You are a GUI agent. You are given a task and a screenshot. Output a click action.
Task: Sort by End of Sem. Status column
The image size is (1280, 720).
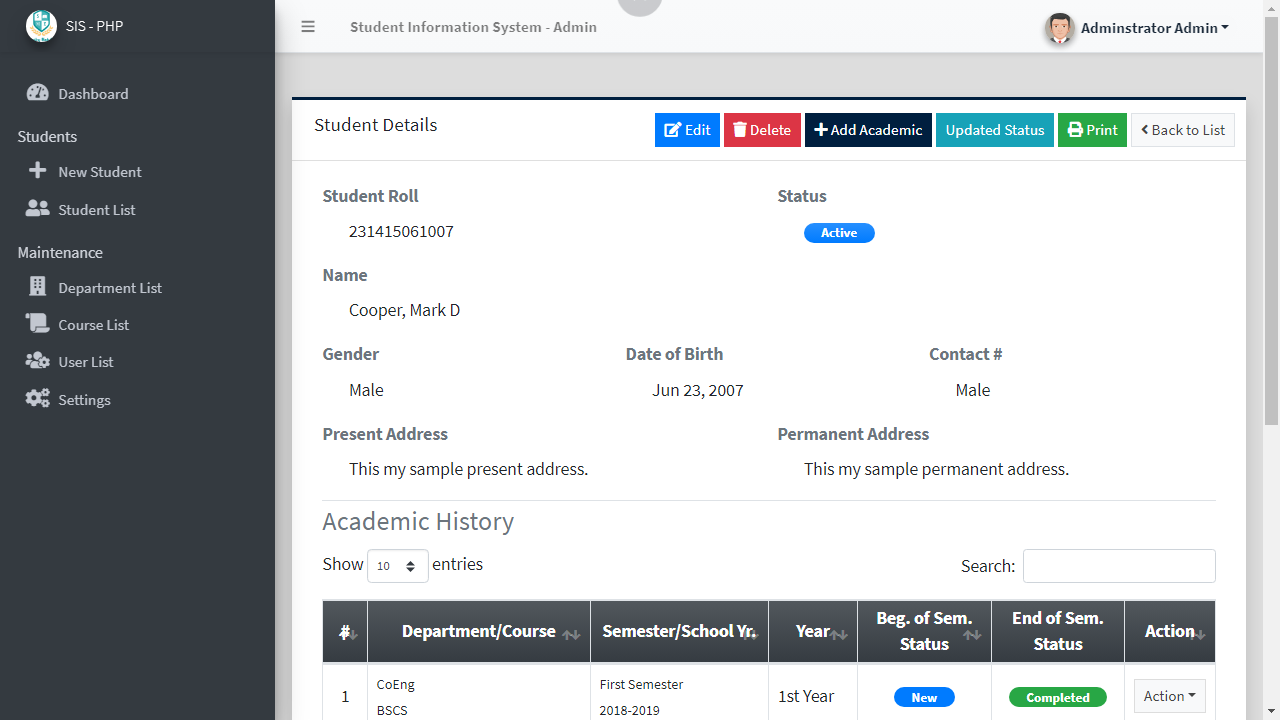[1058, 631]
